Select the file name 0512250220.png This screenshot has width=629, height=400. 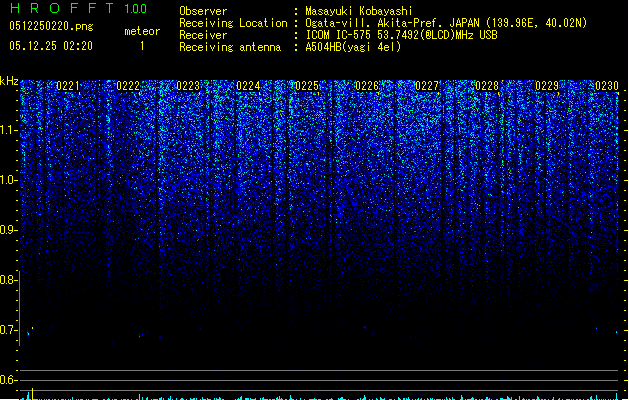coord(51,26)
